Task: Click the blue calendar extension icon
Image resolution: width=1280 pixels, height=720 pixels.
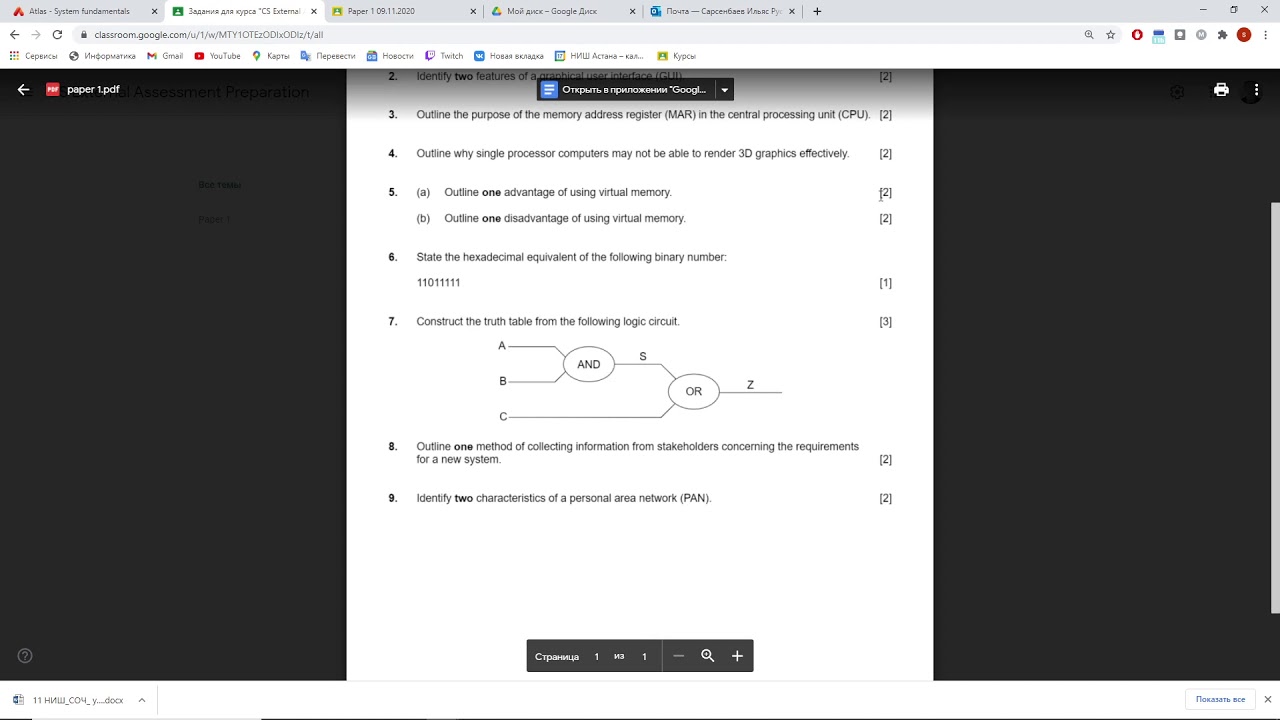Action: pyautogui.click(x=1159, y=35)
